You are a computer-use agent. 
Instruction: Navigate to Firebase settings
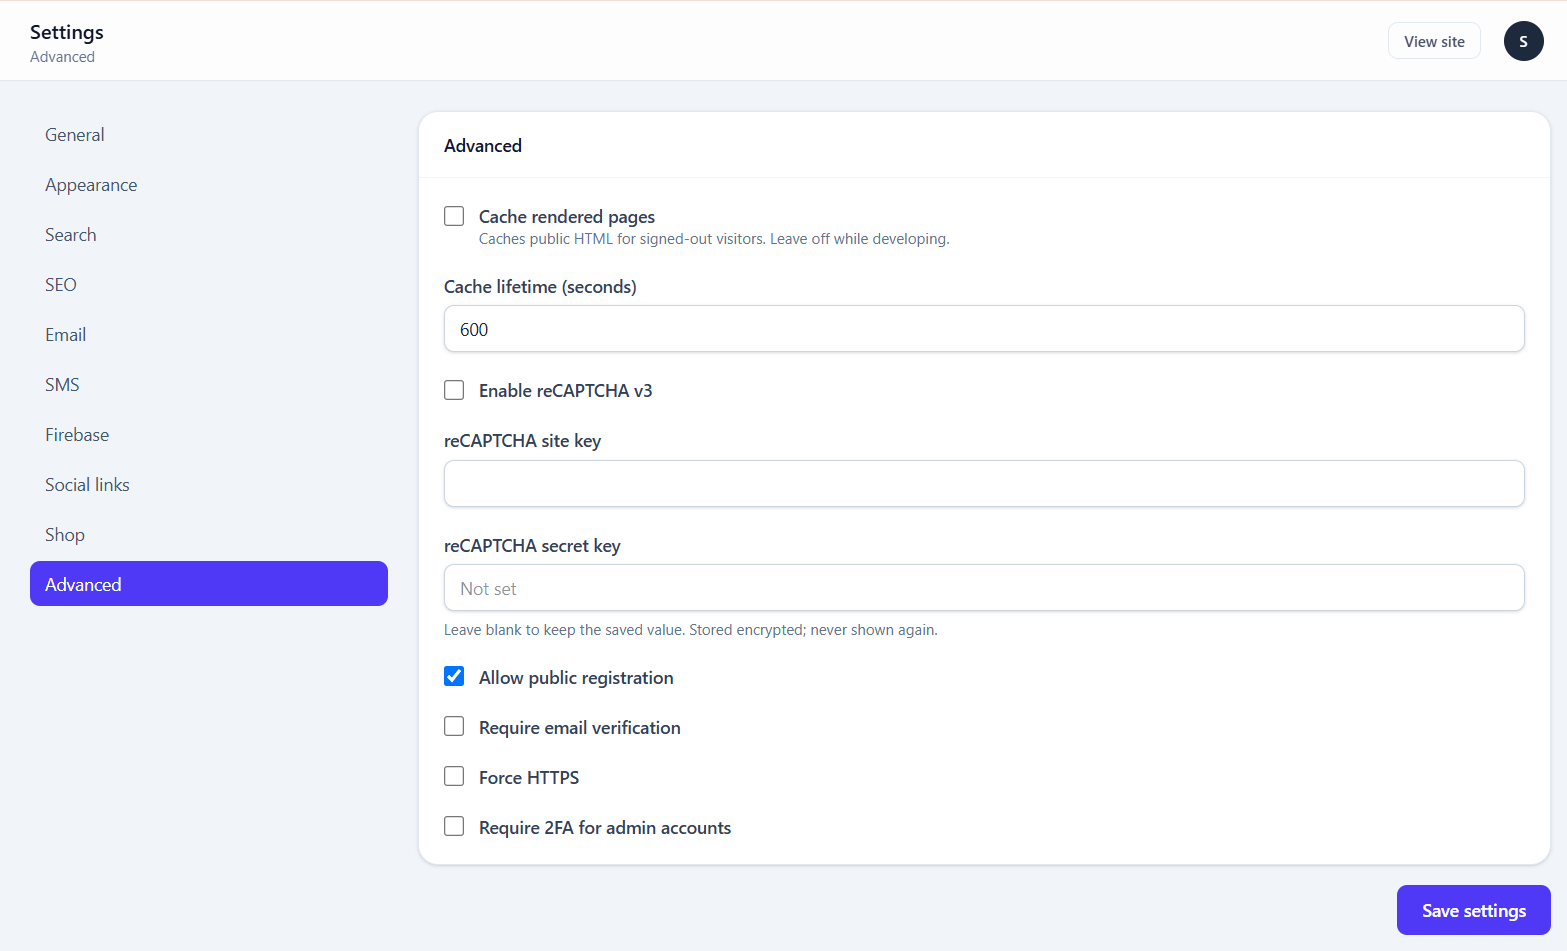point(209,434)
